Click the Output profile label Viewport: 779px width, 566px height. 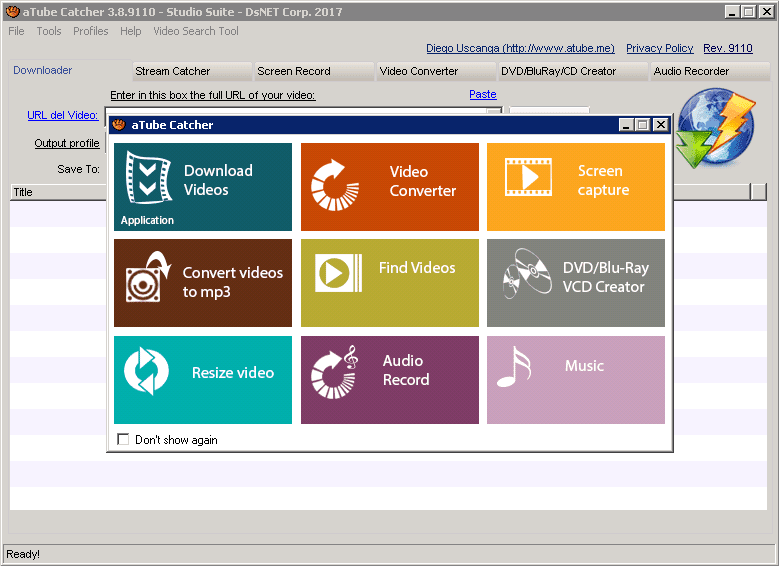click(67, 143)
